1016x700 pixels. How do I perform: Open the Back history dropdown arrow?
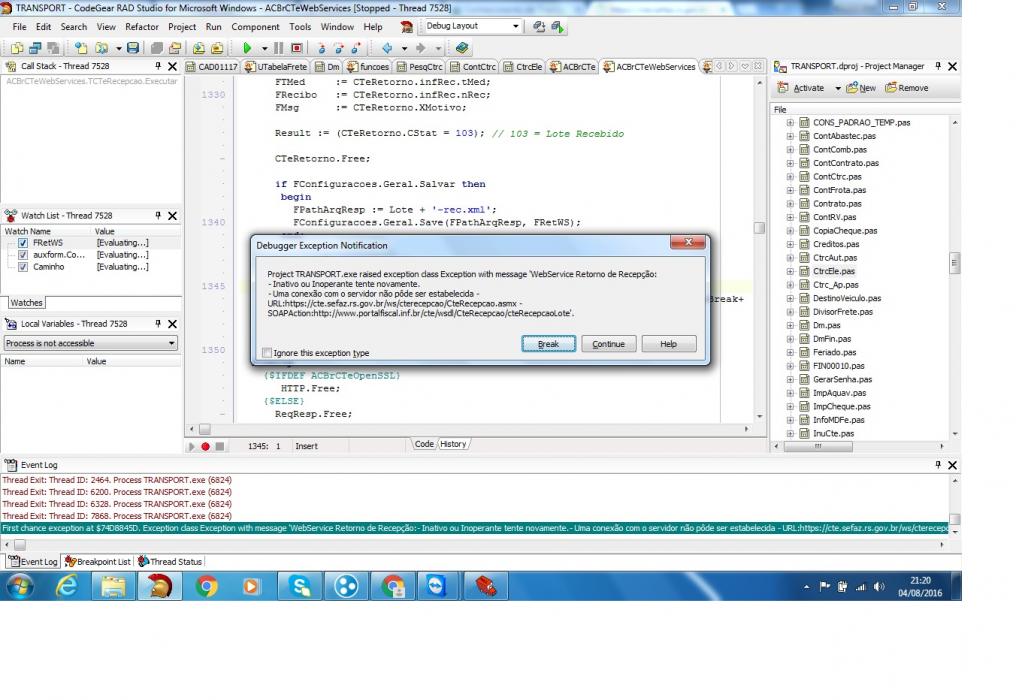click(404, 48)
